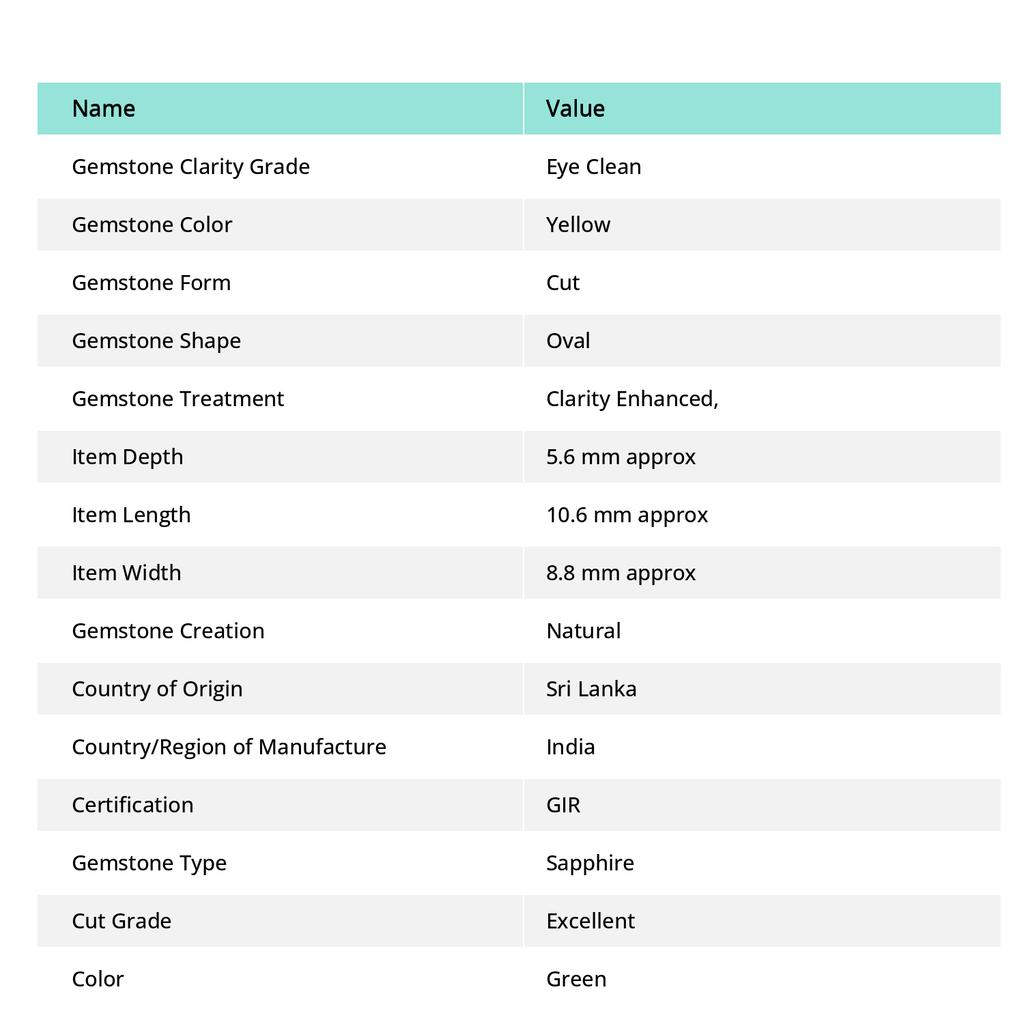Click the Name column header
Image resolution: width=1024 pixels, height=1024 pixels.
tap(103, 108)
